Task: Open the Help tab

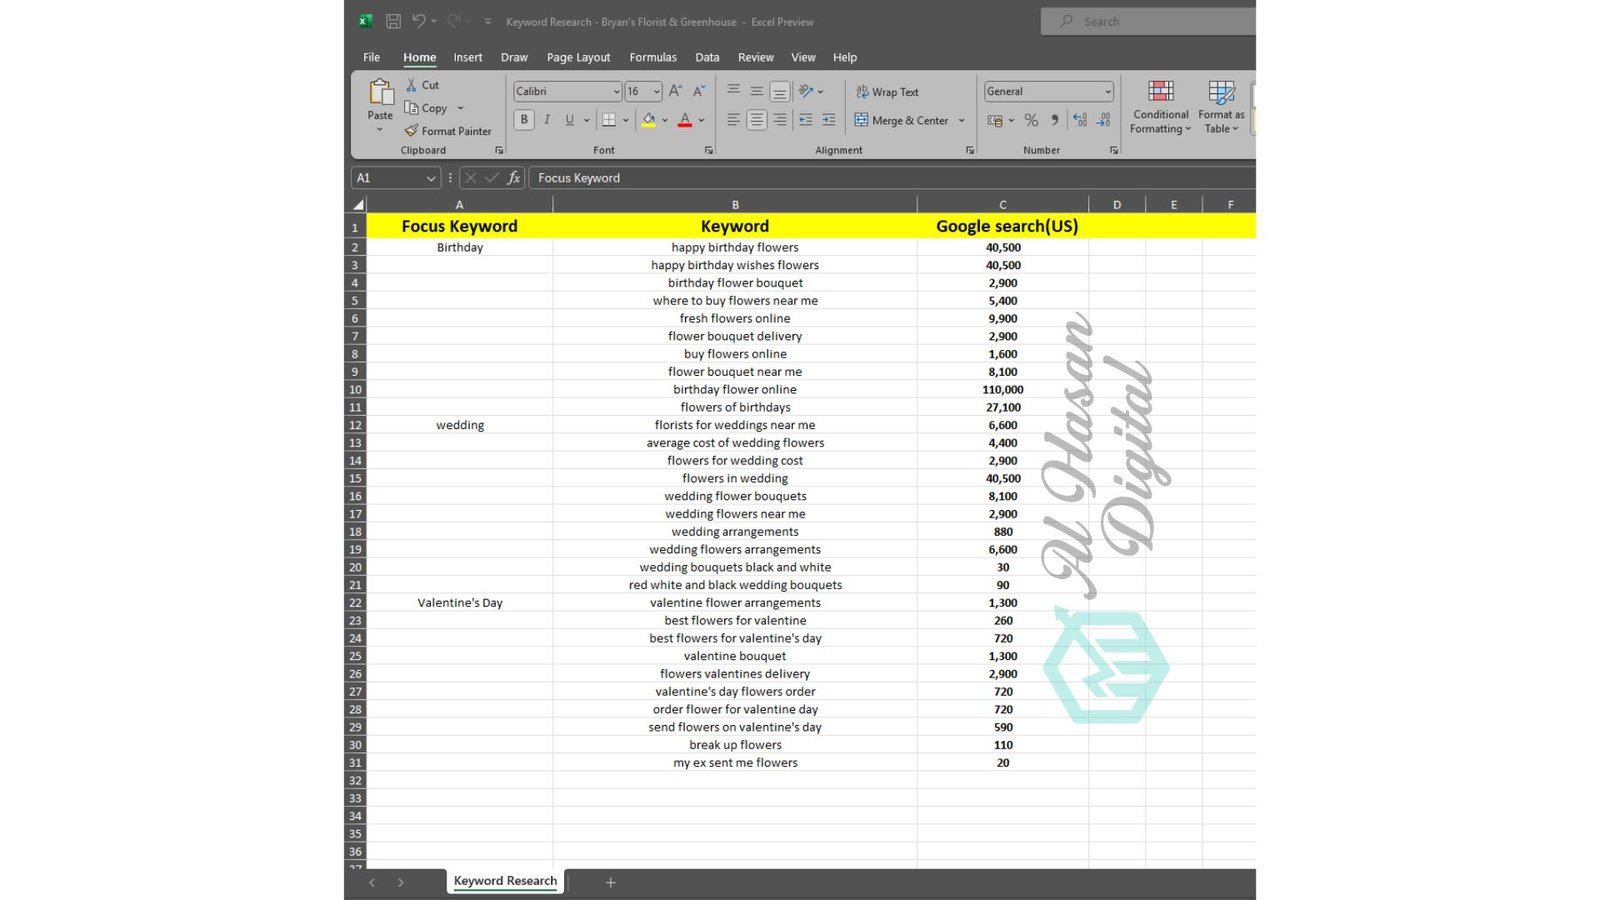Action: (845, 57)
